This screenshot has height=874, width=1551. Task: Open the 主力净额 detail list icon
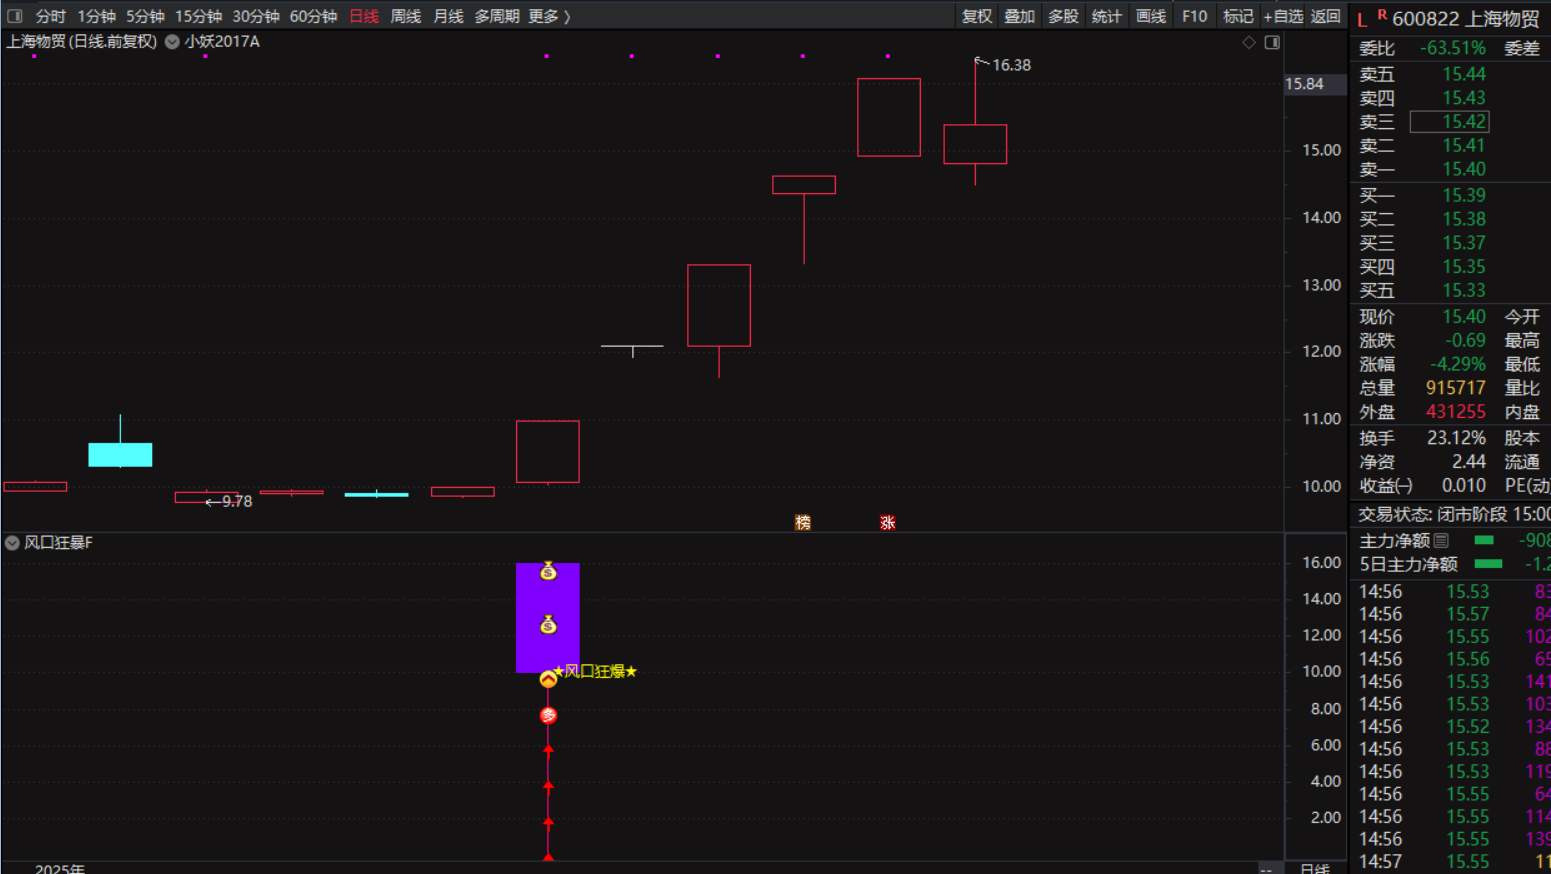pos(1441,541)
